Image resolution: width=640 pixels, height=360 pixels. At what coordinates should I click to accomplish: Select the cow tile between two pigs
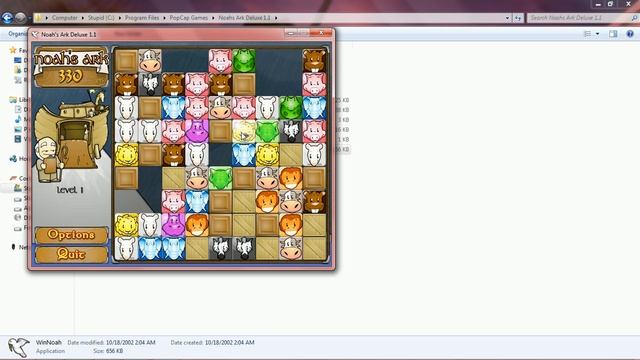220,108
